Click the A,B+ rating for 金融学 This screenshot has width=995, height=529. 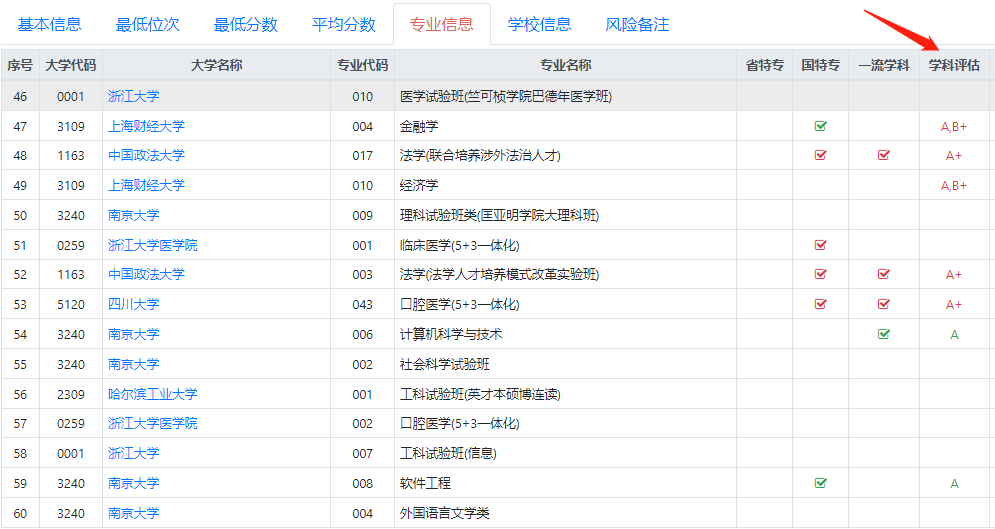point(954,126)
